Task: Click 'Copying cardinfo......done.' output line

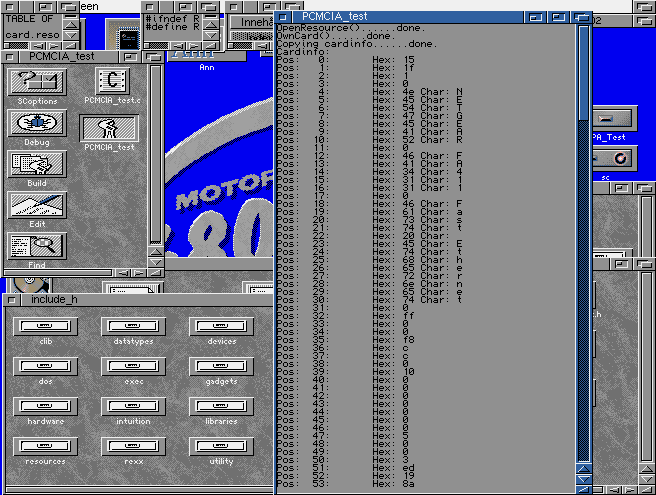Action: point(357,44)
